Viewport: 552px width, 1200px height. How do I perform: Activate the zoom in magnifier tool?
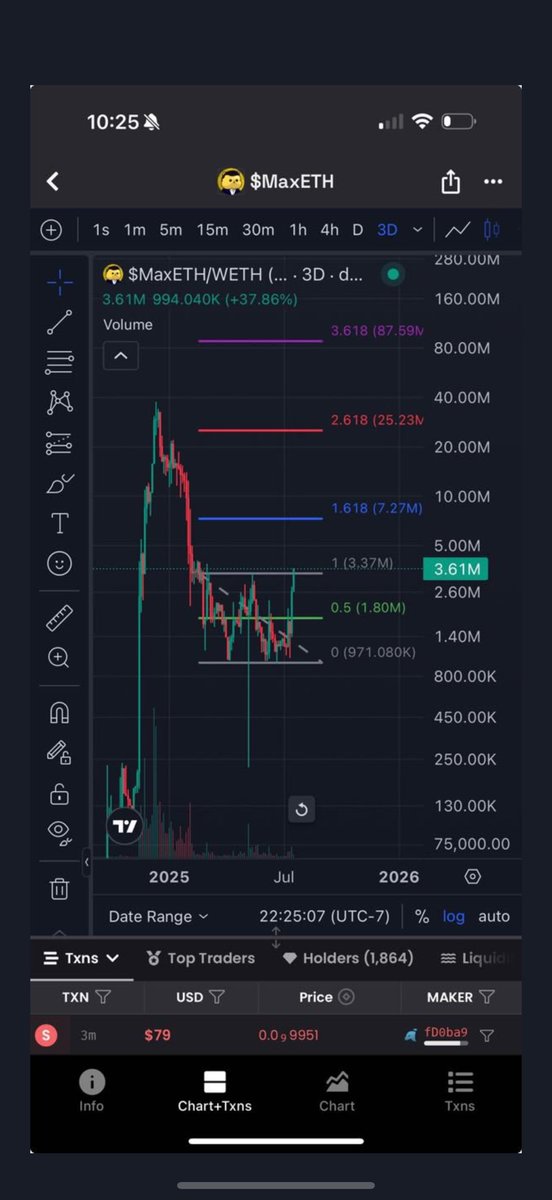coord(59,658)
